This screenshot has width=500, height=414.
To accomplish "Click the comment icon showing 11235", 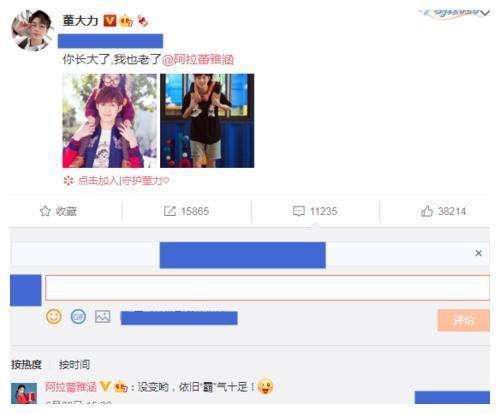I will click(x=298, y=211).
